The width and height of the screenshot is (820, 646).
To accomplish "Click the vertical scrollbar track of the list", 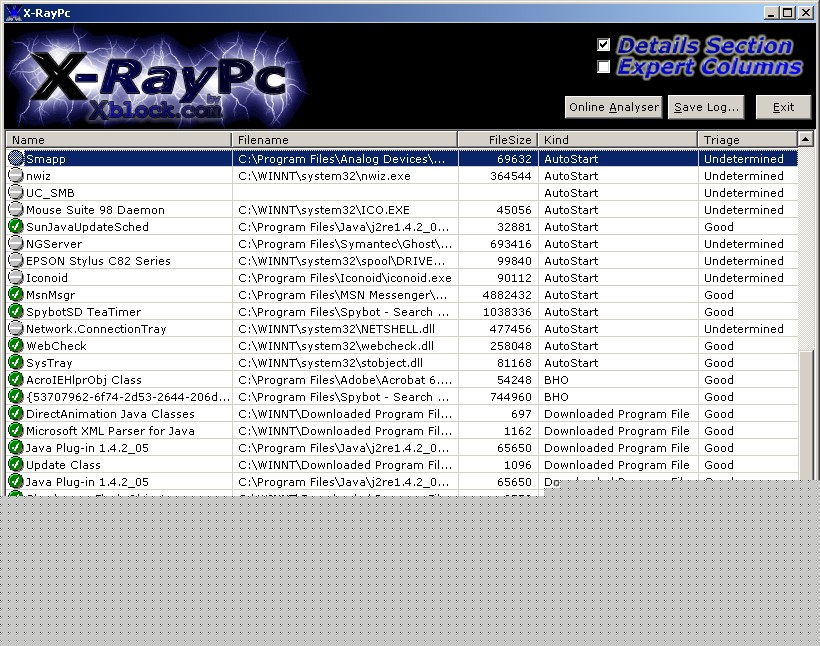I will point(805,248).
